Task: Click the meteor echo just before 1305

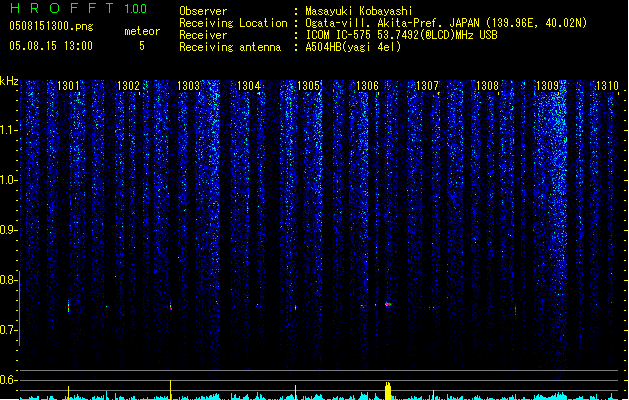Action: pos(296,307)
